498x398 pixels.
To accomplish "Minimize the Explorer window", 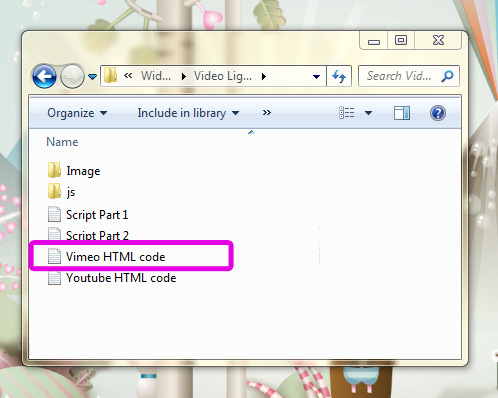I will point(374,41).
